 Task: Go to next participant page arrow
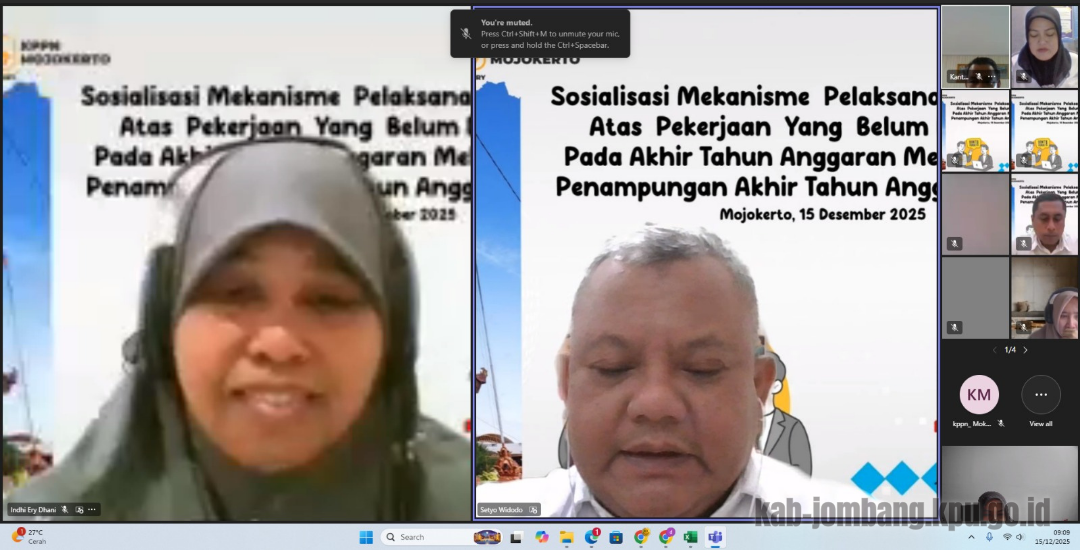(1025, 350)
